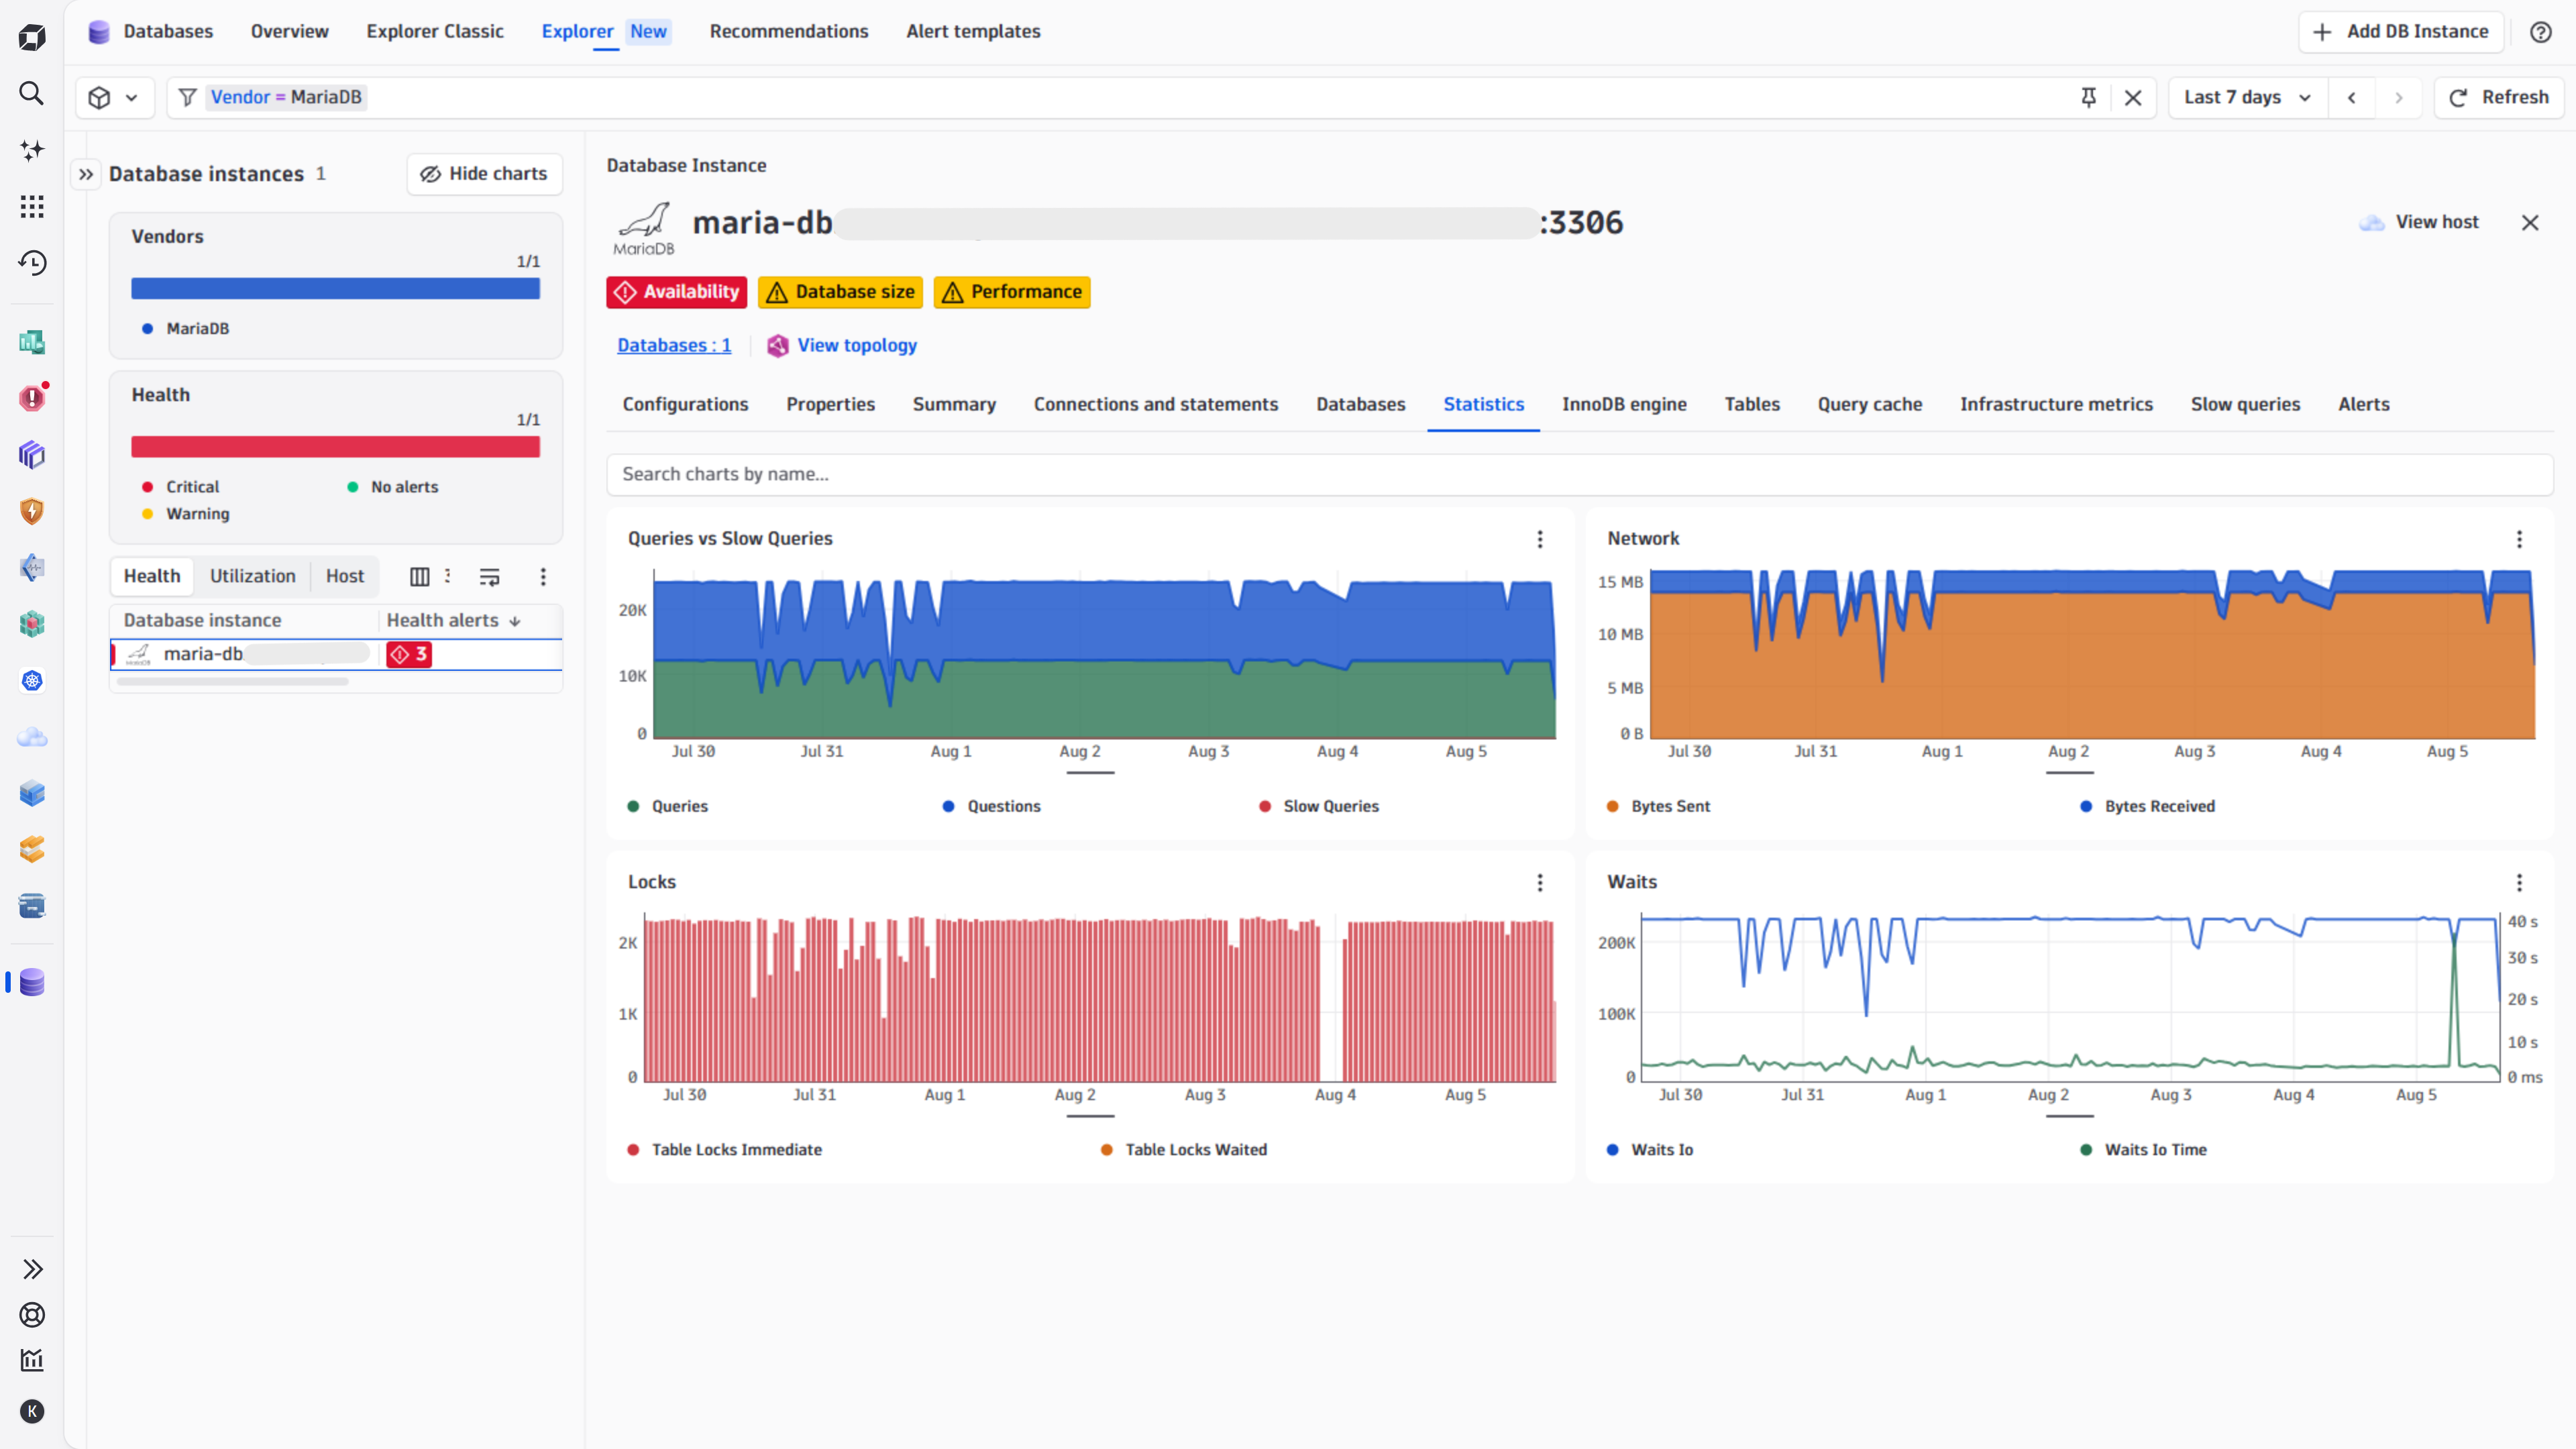Focus the Search charts by name field
The height and width of the screenshot is (1449, 2576).
click(x=1579, y=474)
